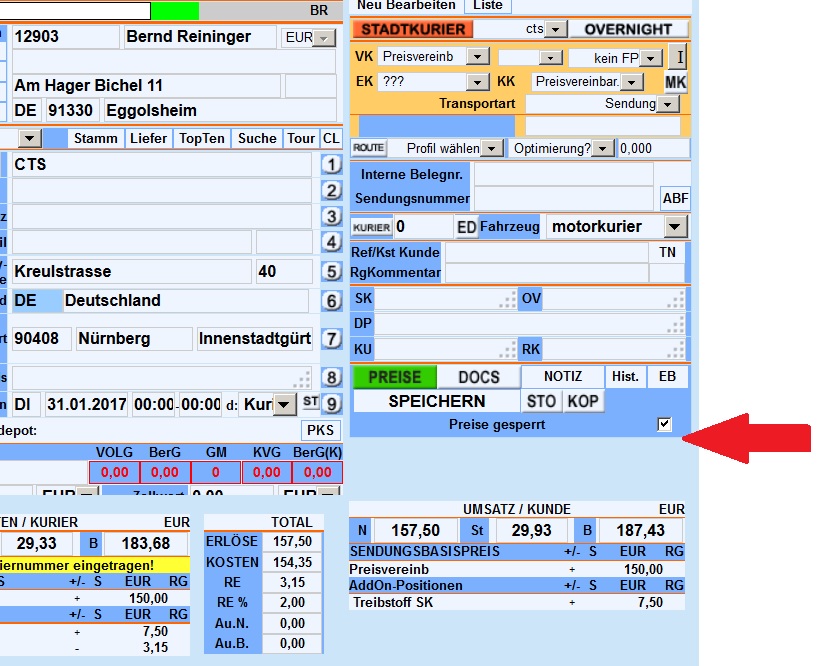817x666 pixels.
Task: Click numbered button 5 next to Kreulstrasse
Action: 331,272
